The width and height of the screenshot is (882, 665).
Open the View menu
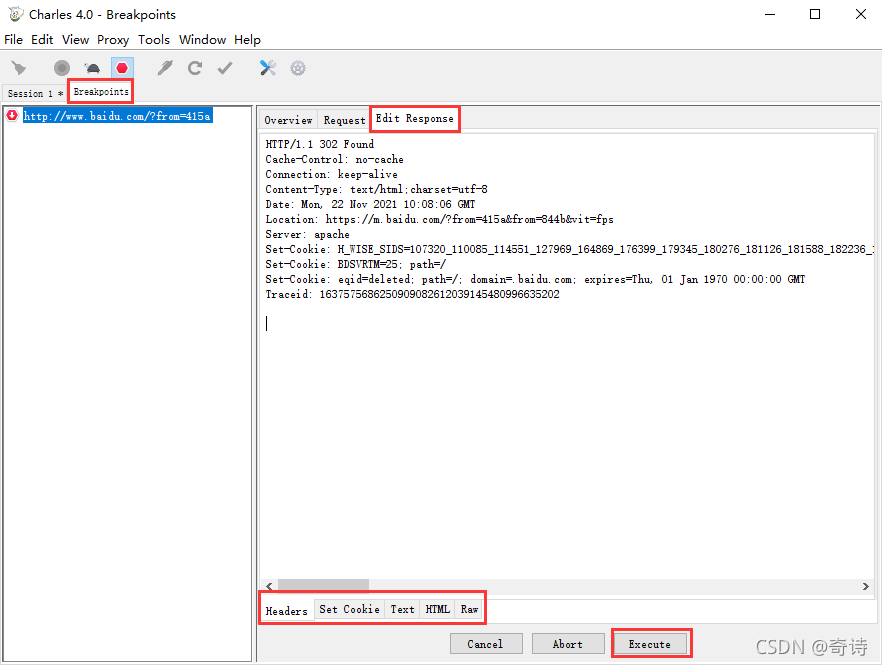(75, 39)
